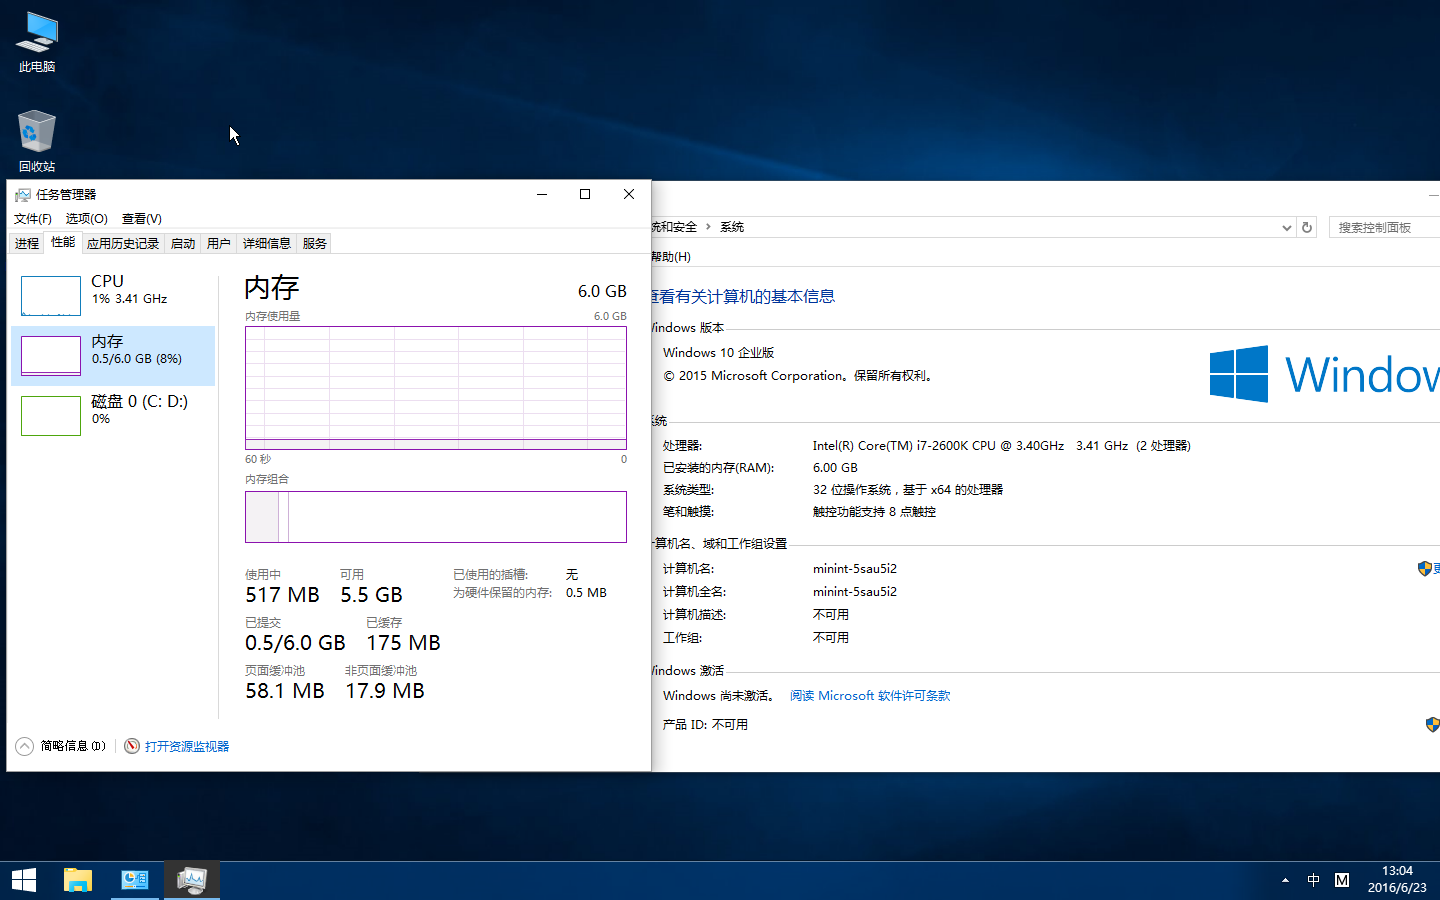Click the resource monitor icon
Viewport: 1440px width, 900px height.
pos(132,746)
